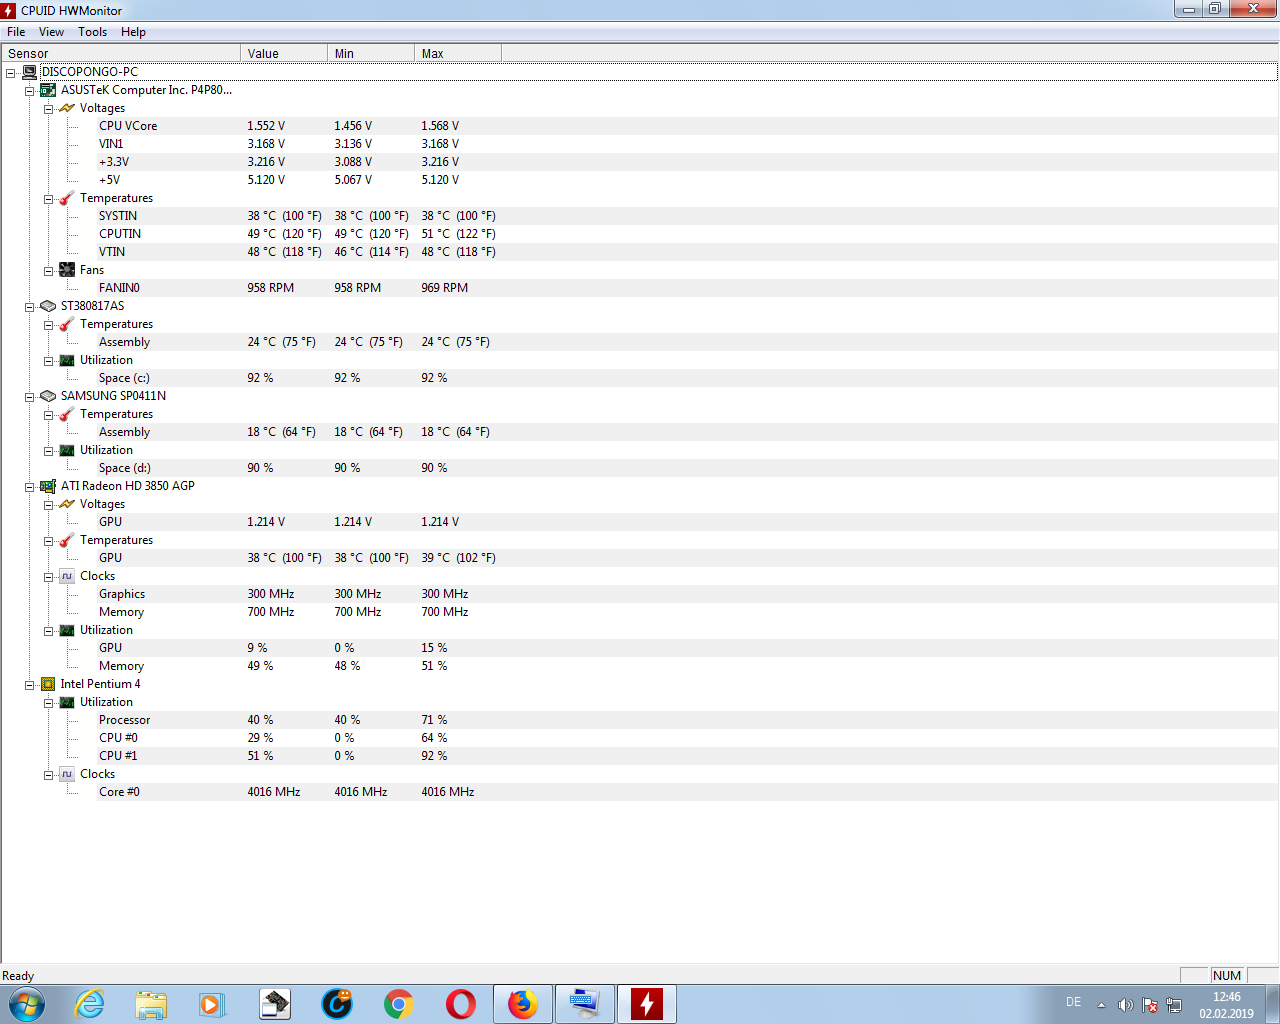The height and width of the screenshot is (1024, 1280).
Task: Click thermometer icon under ATI Radeon
Action: 67,540
